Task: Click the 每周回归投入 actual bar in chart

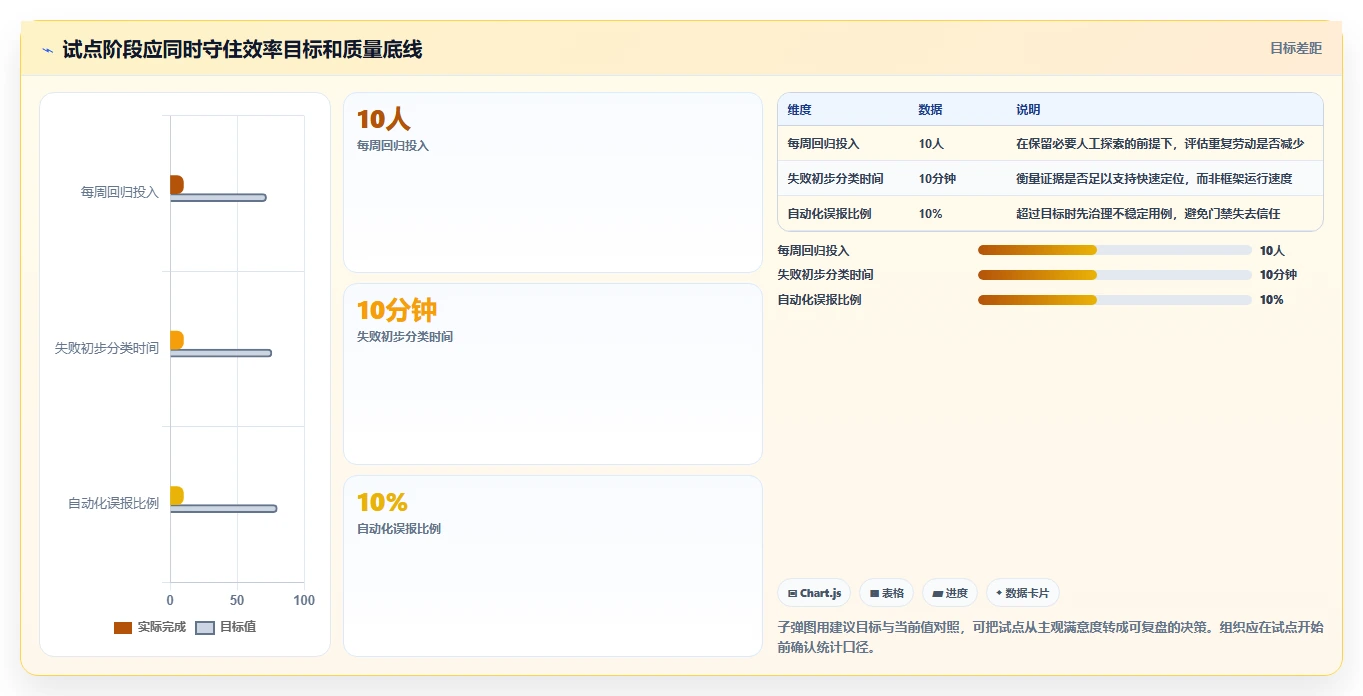Action: (177, 185)
